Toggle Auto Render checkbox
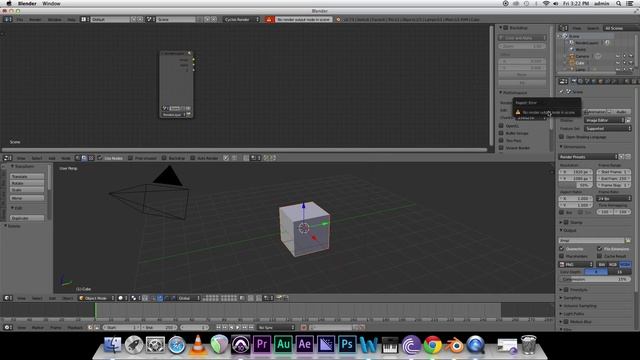Screen dimensions: 640x360 193,158
